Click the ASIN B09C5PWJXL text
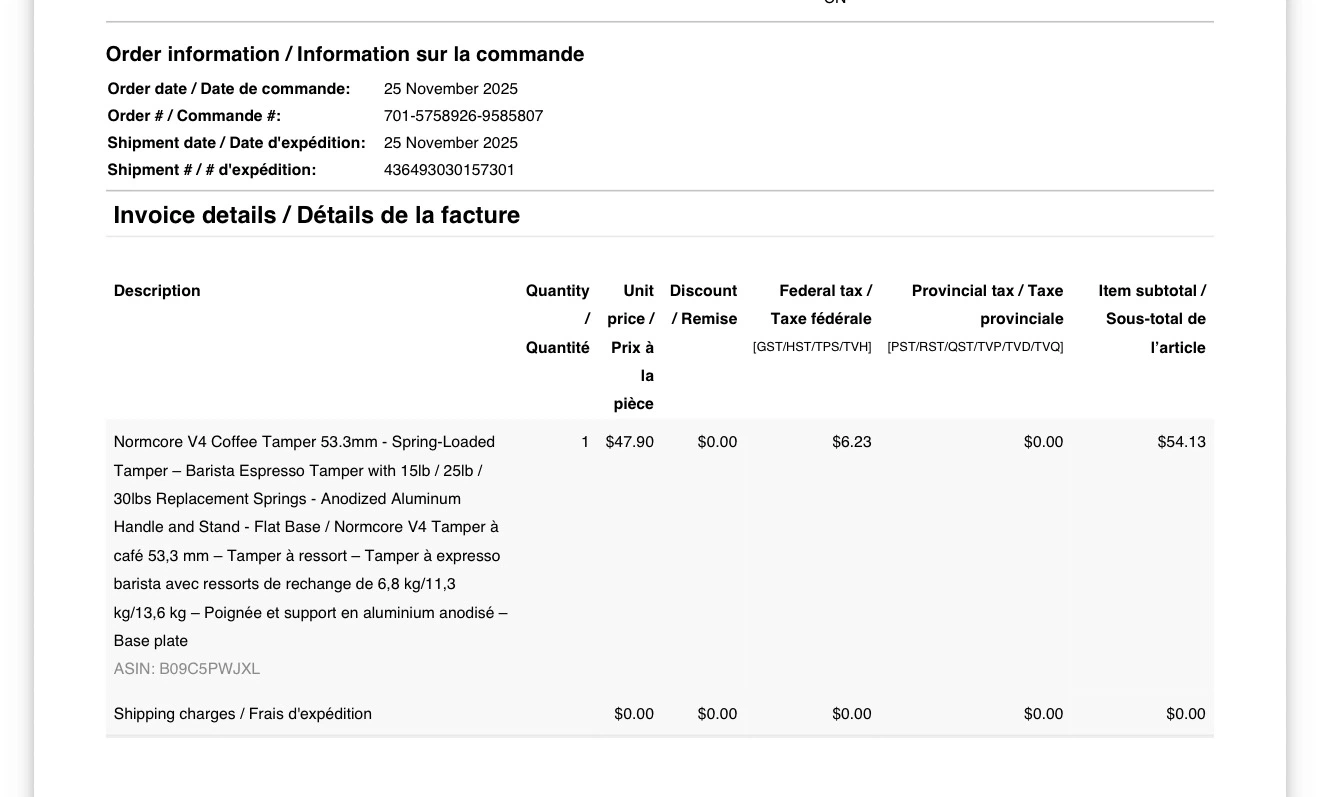Screen dimensions: 1320x797 (187, 669)
